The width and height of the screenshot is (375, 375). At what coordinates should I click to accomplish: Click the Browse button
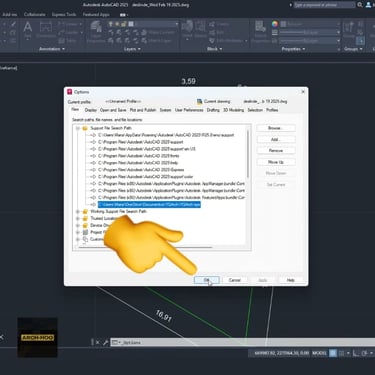pos(276,128)
